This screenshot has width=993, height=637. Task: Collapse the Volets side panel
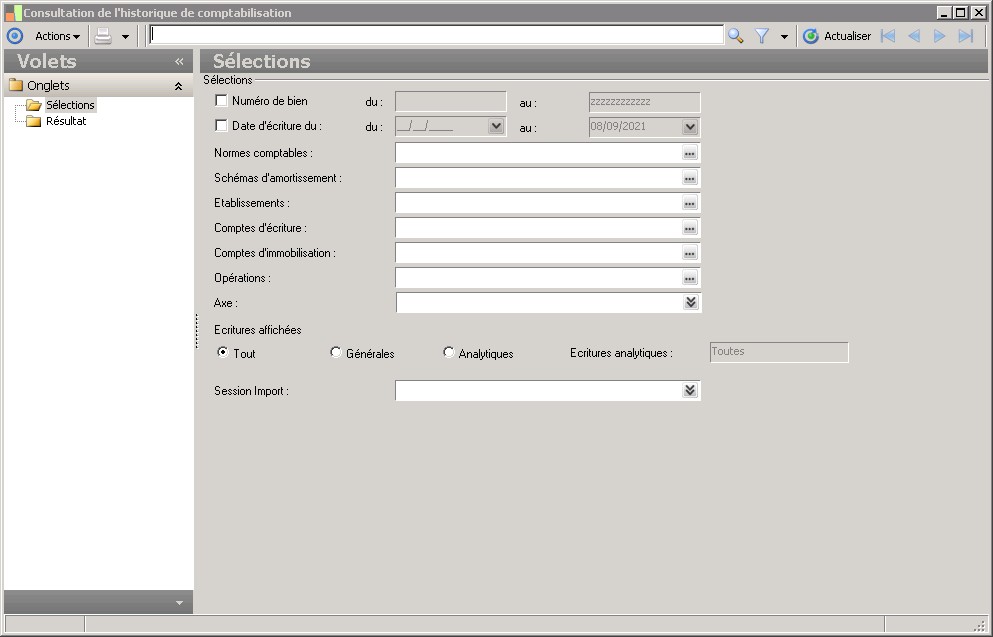click(179, 61)
